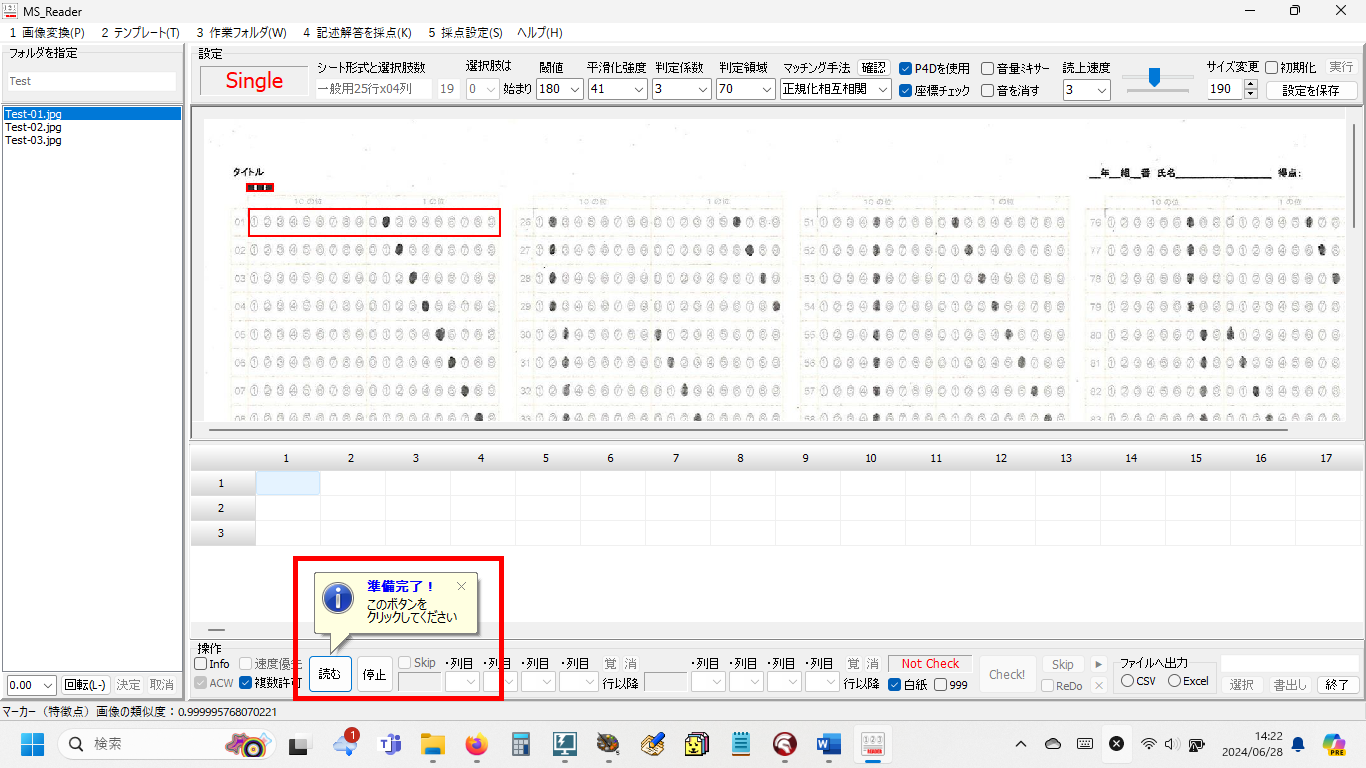Screen dimensions: 1366x768
Task: Click the blue slider handle in settings
Action: pyautogui.click(x=1154, y=77)
